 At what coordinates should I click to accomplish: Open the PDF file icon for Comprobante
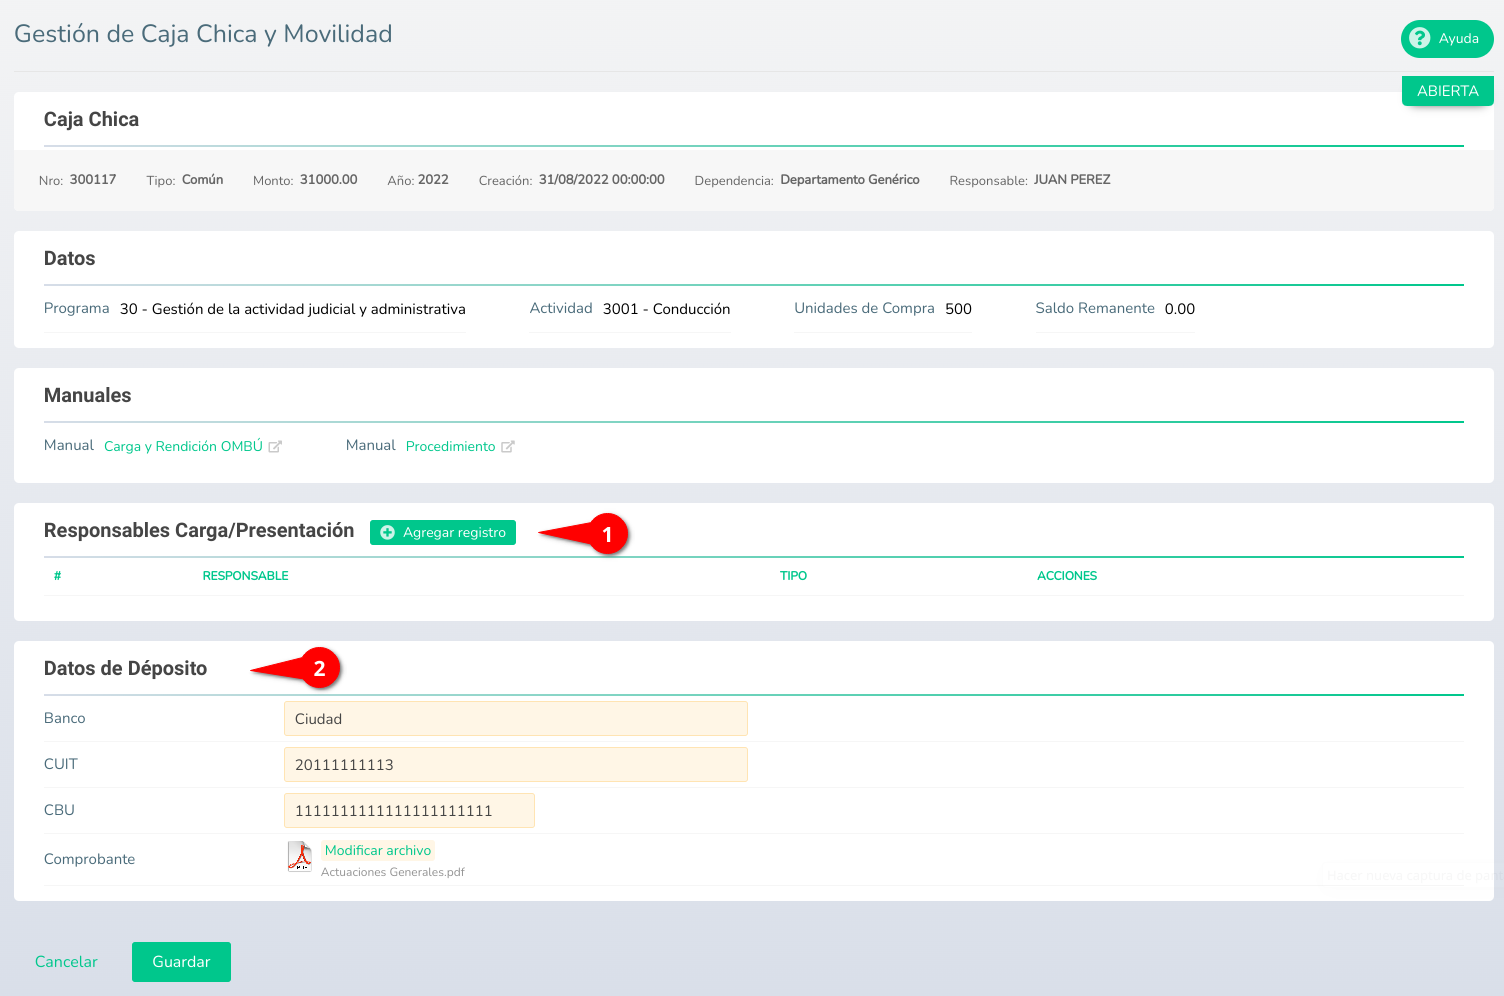(300, 857)
